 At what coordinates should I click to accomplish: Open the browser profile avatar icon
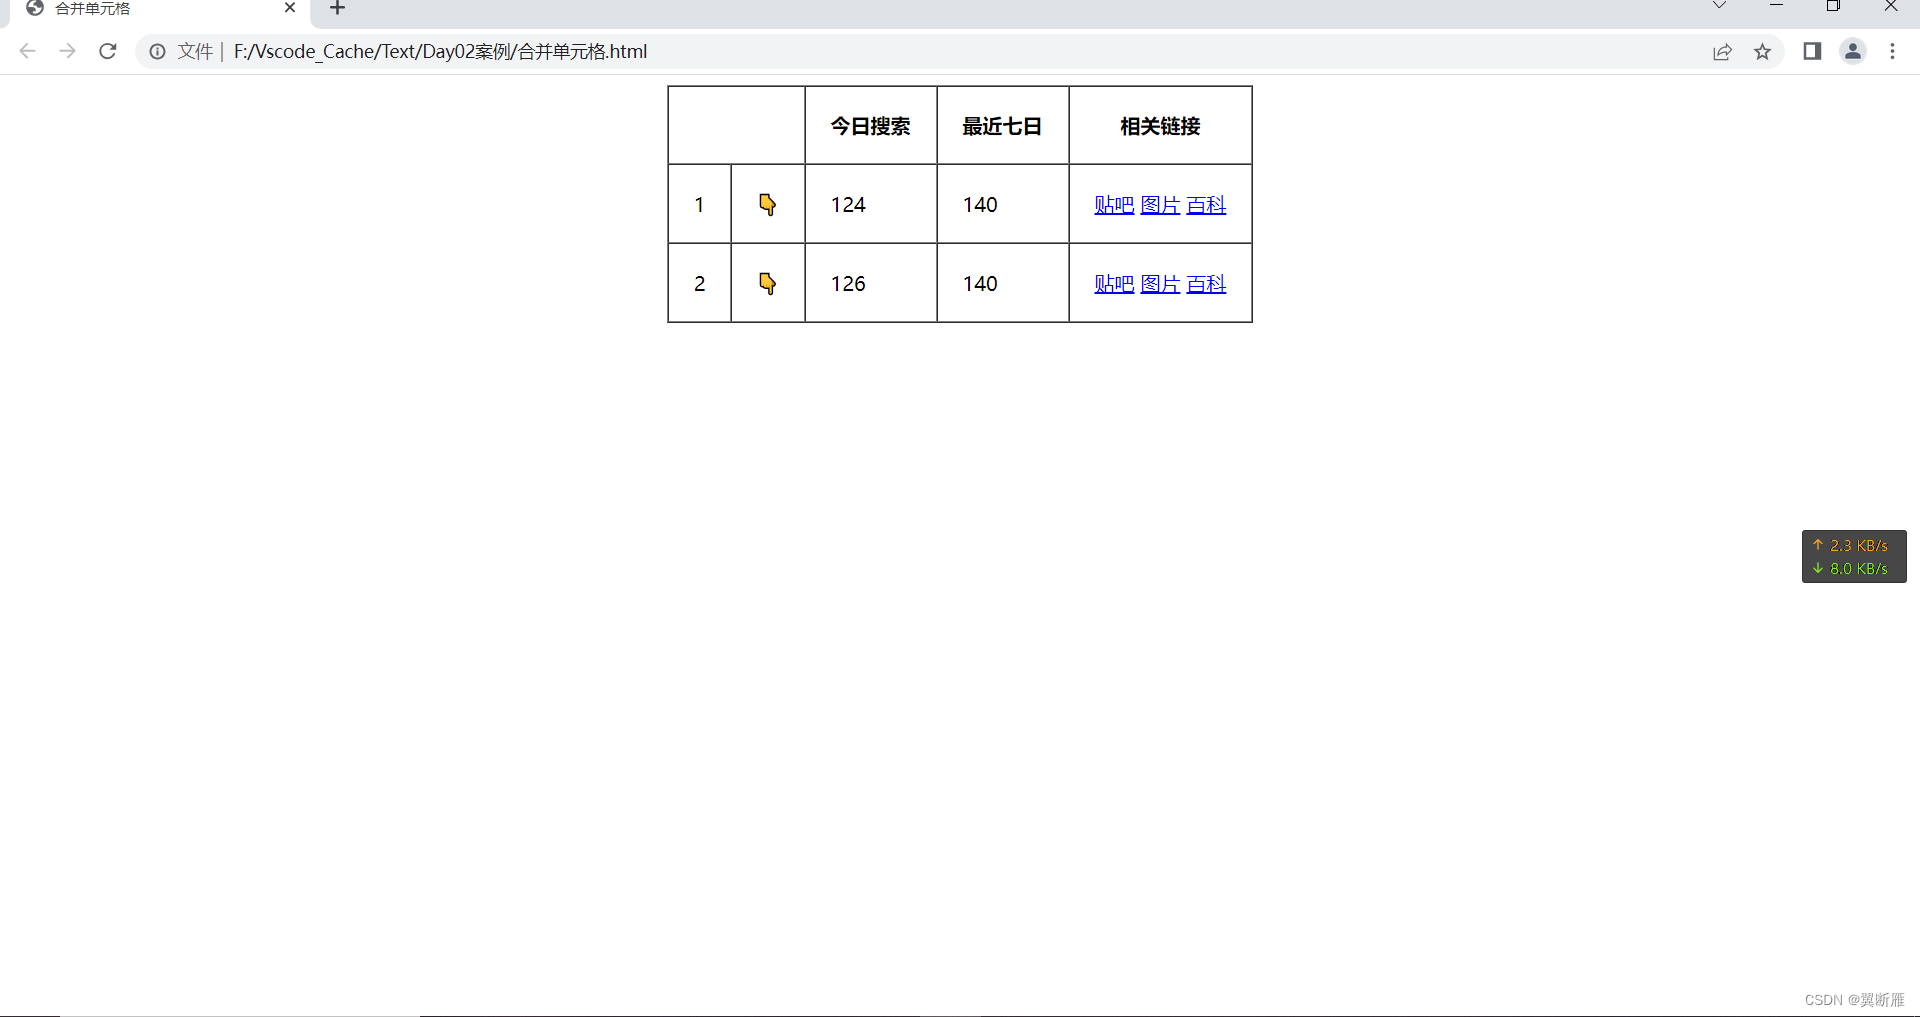coord(1853,51)
